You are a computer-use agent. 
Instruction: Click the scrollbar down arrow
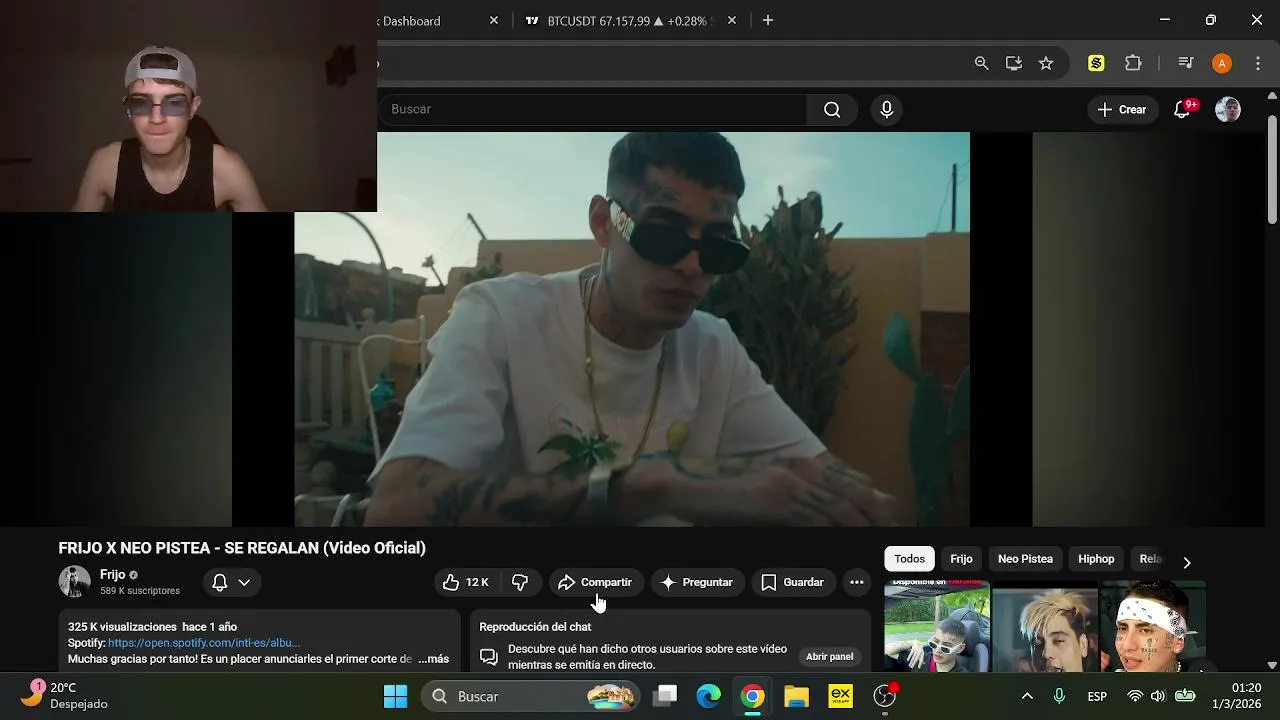tap(1272, 665)
